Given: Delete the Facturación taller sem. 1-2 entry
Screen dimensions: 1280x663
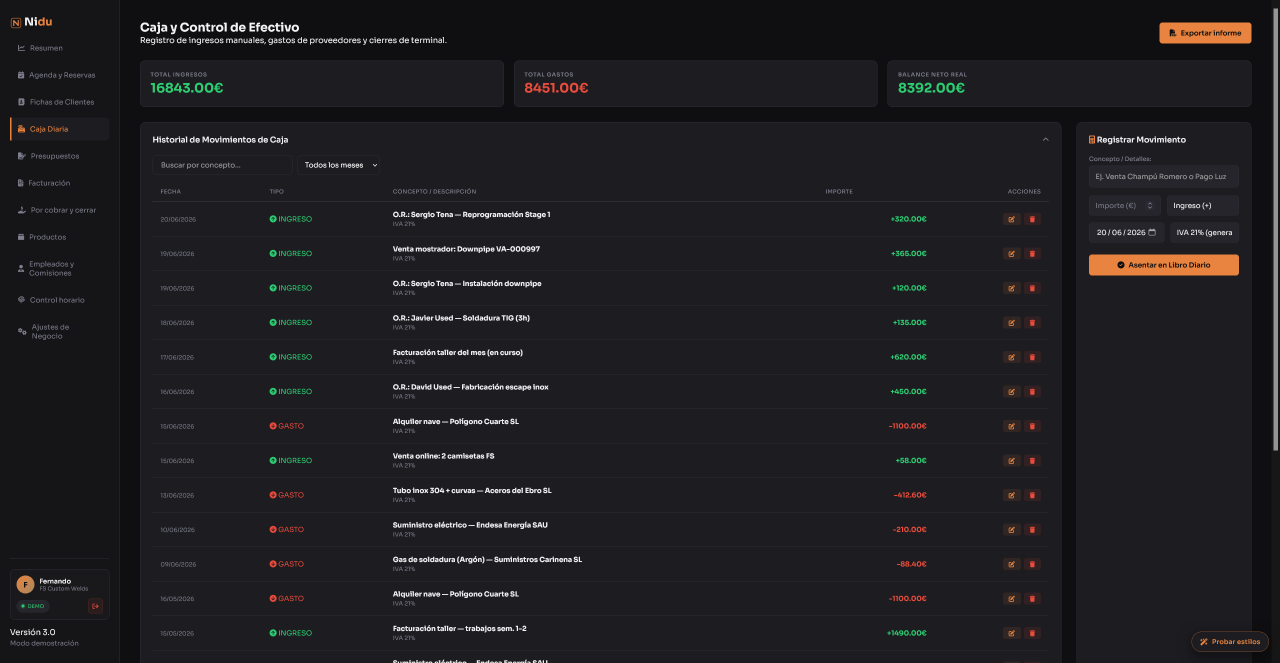Looking at the screenshot, I should click(x=1032, y=633).
